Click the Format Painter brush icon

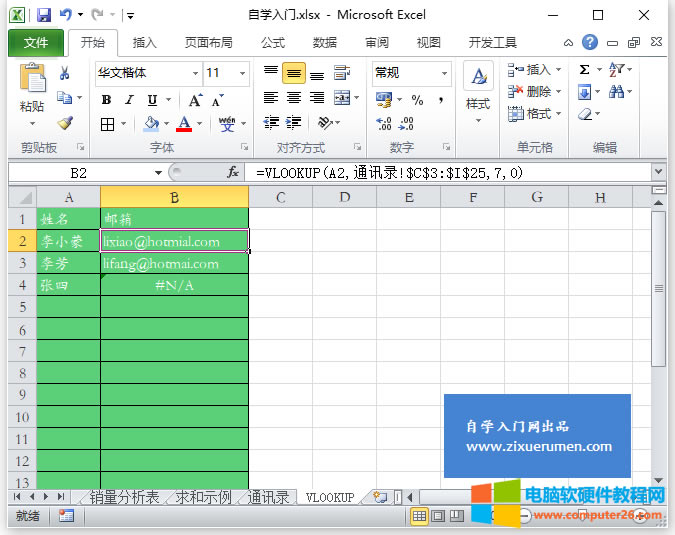65,123
